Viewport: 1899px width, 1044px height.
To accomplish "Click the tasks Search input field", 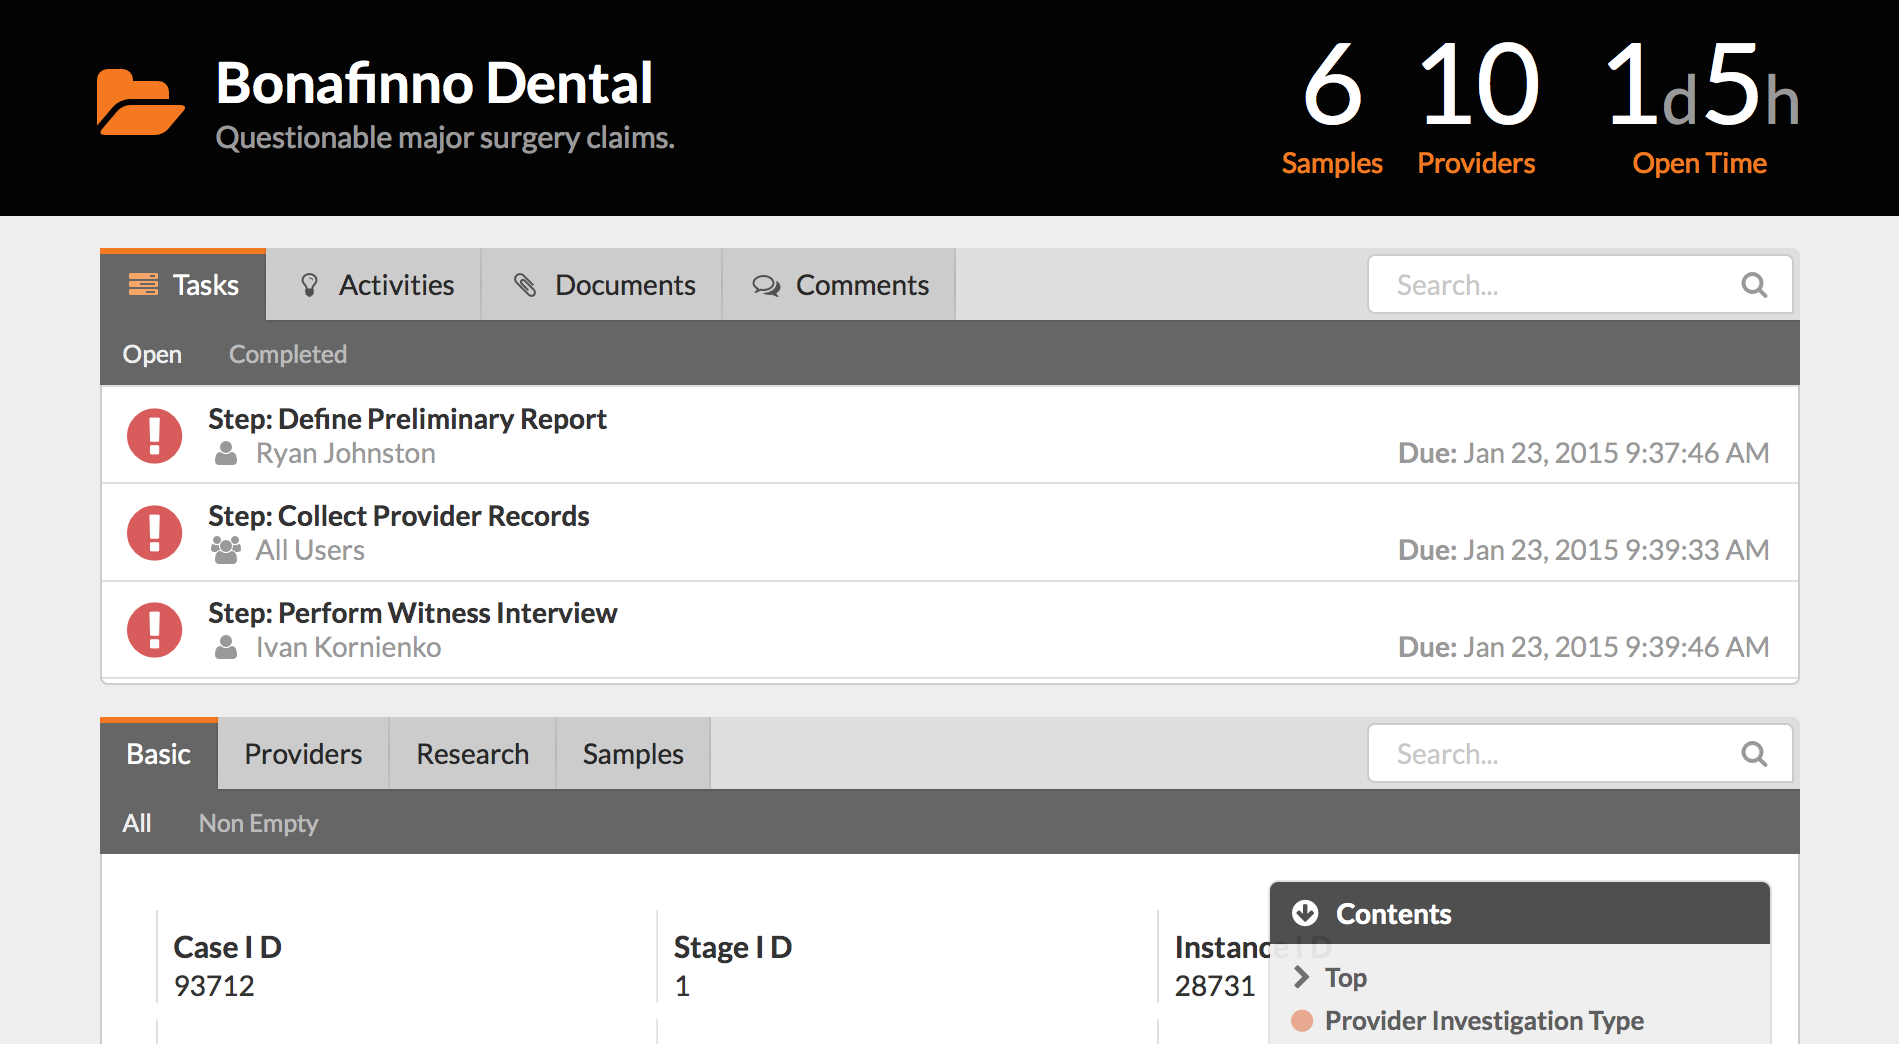I will pyautogui.click(x=1580, y=285).
